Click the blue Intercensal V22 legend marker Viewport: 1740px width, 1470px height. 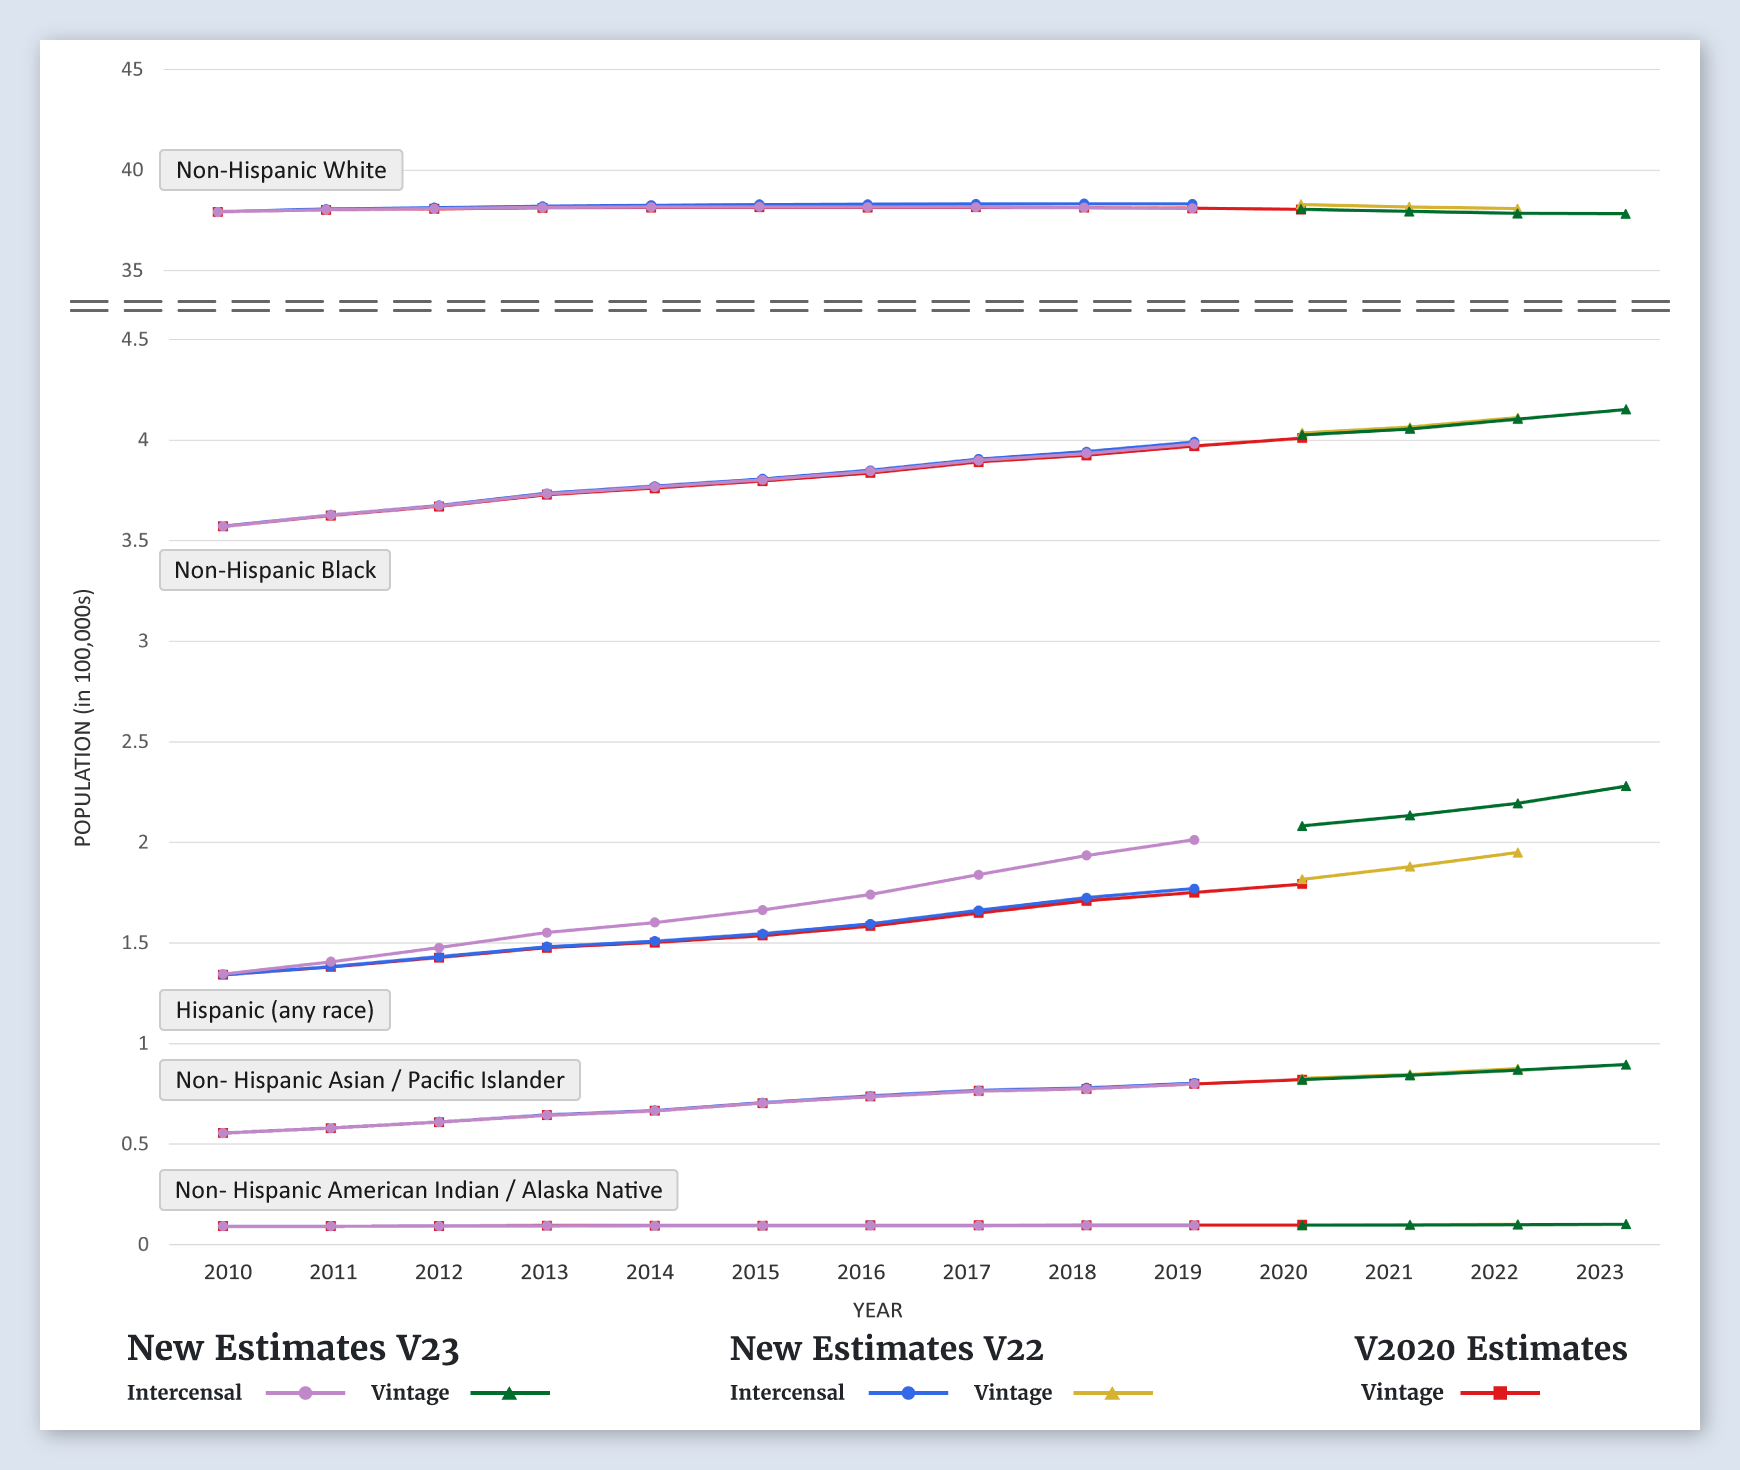coord(908,1393)
